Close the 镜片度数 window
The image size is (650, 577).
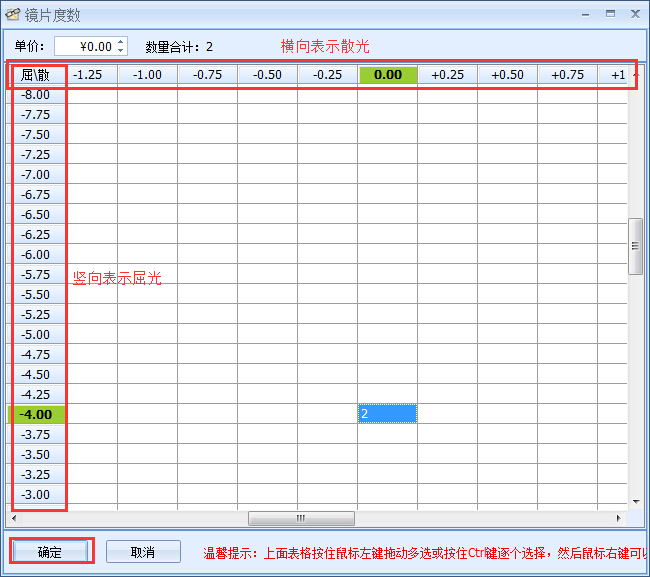coord(635,14)
